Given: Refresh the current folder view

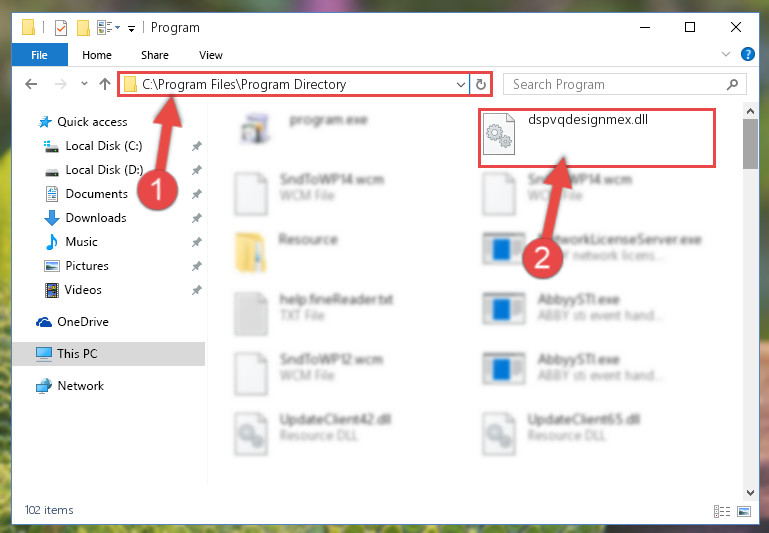Looking at the screenshot, I should (x=481, y=84).
